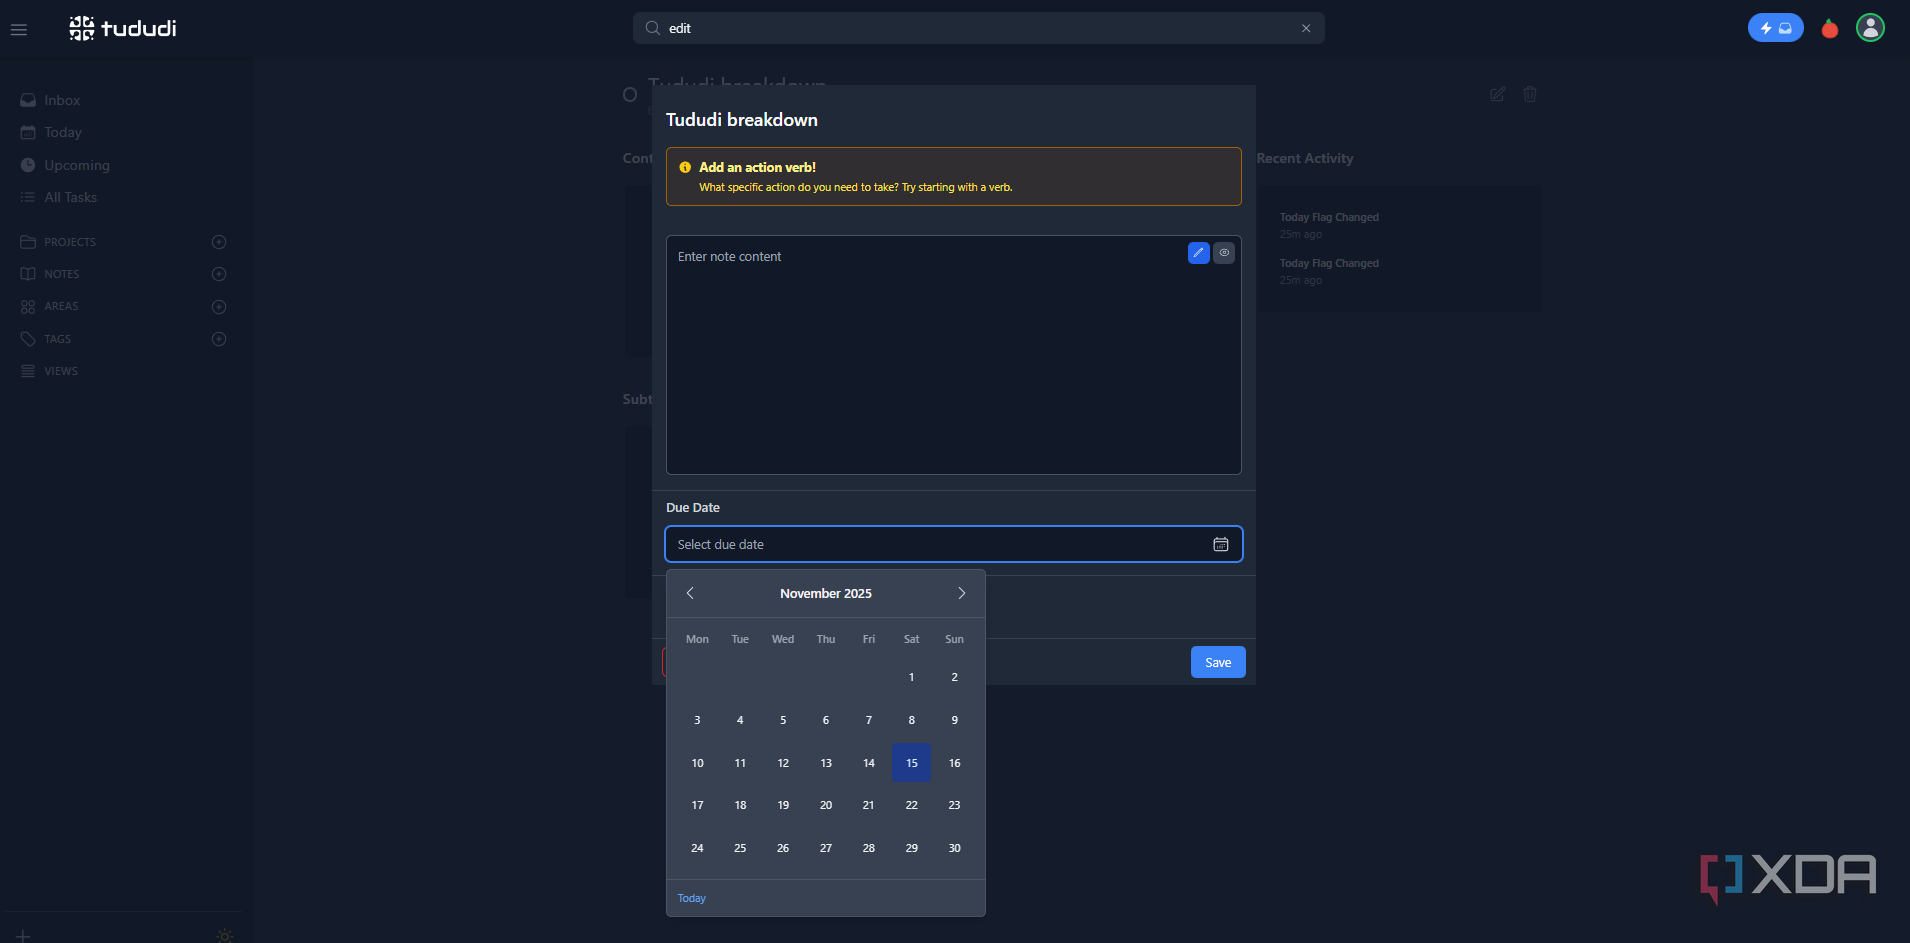Delete the task with trash icon
Screen dimensions: 1910x943
coord(1530,94)
